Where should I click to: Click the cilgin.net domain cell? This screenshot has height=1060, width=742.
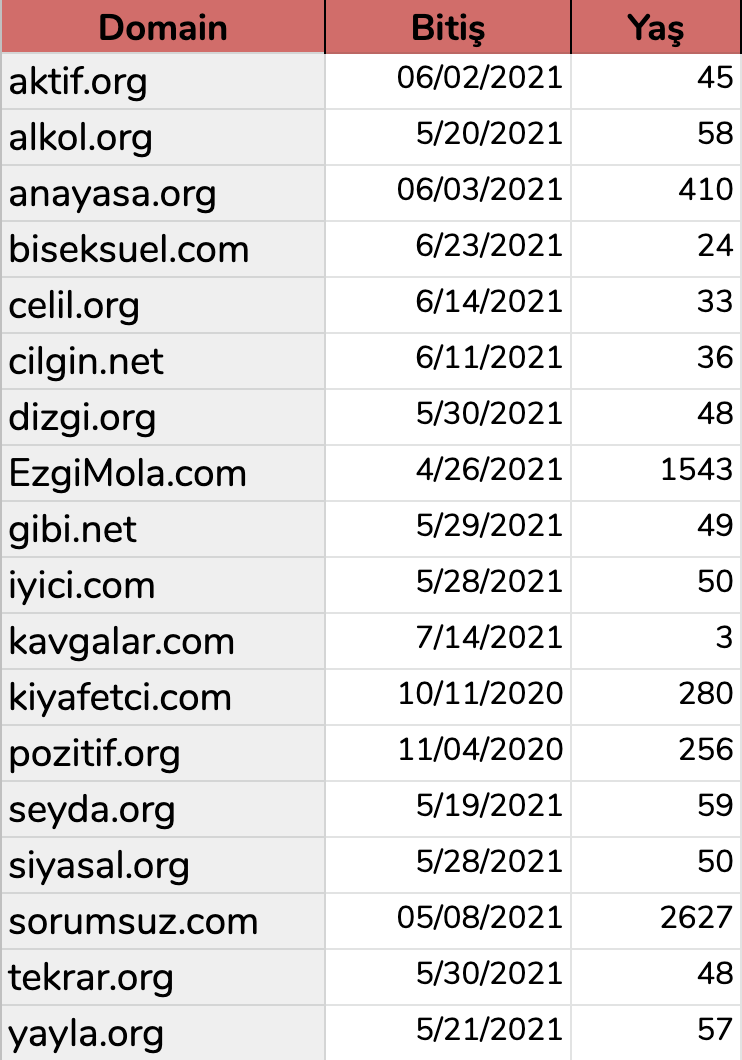[x=163, y=361]
